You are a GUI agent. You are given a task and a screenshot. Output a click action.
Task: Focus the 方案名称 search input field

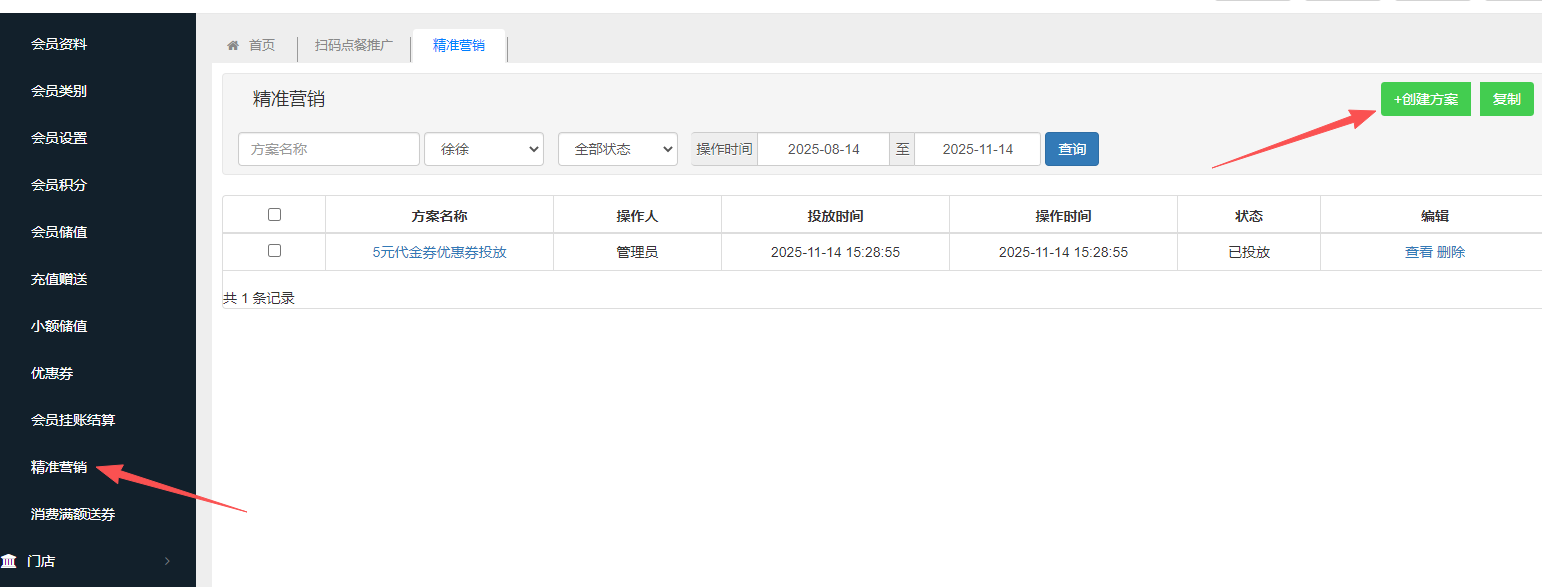point(328,149)
